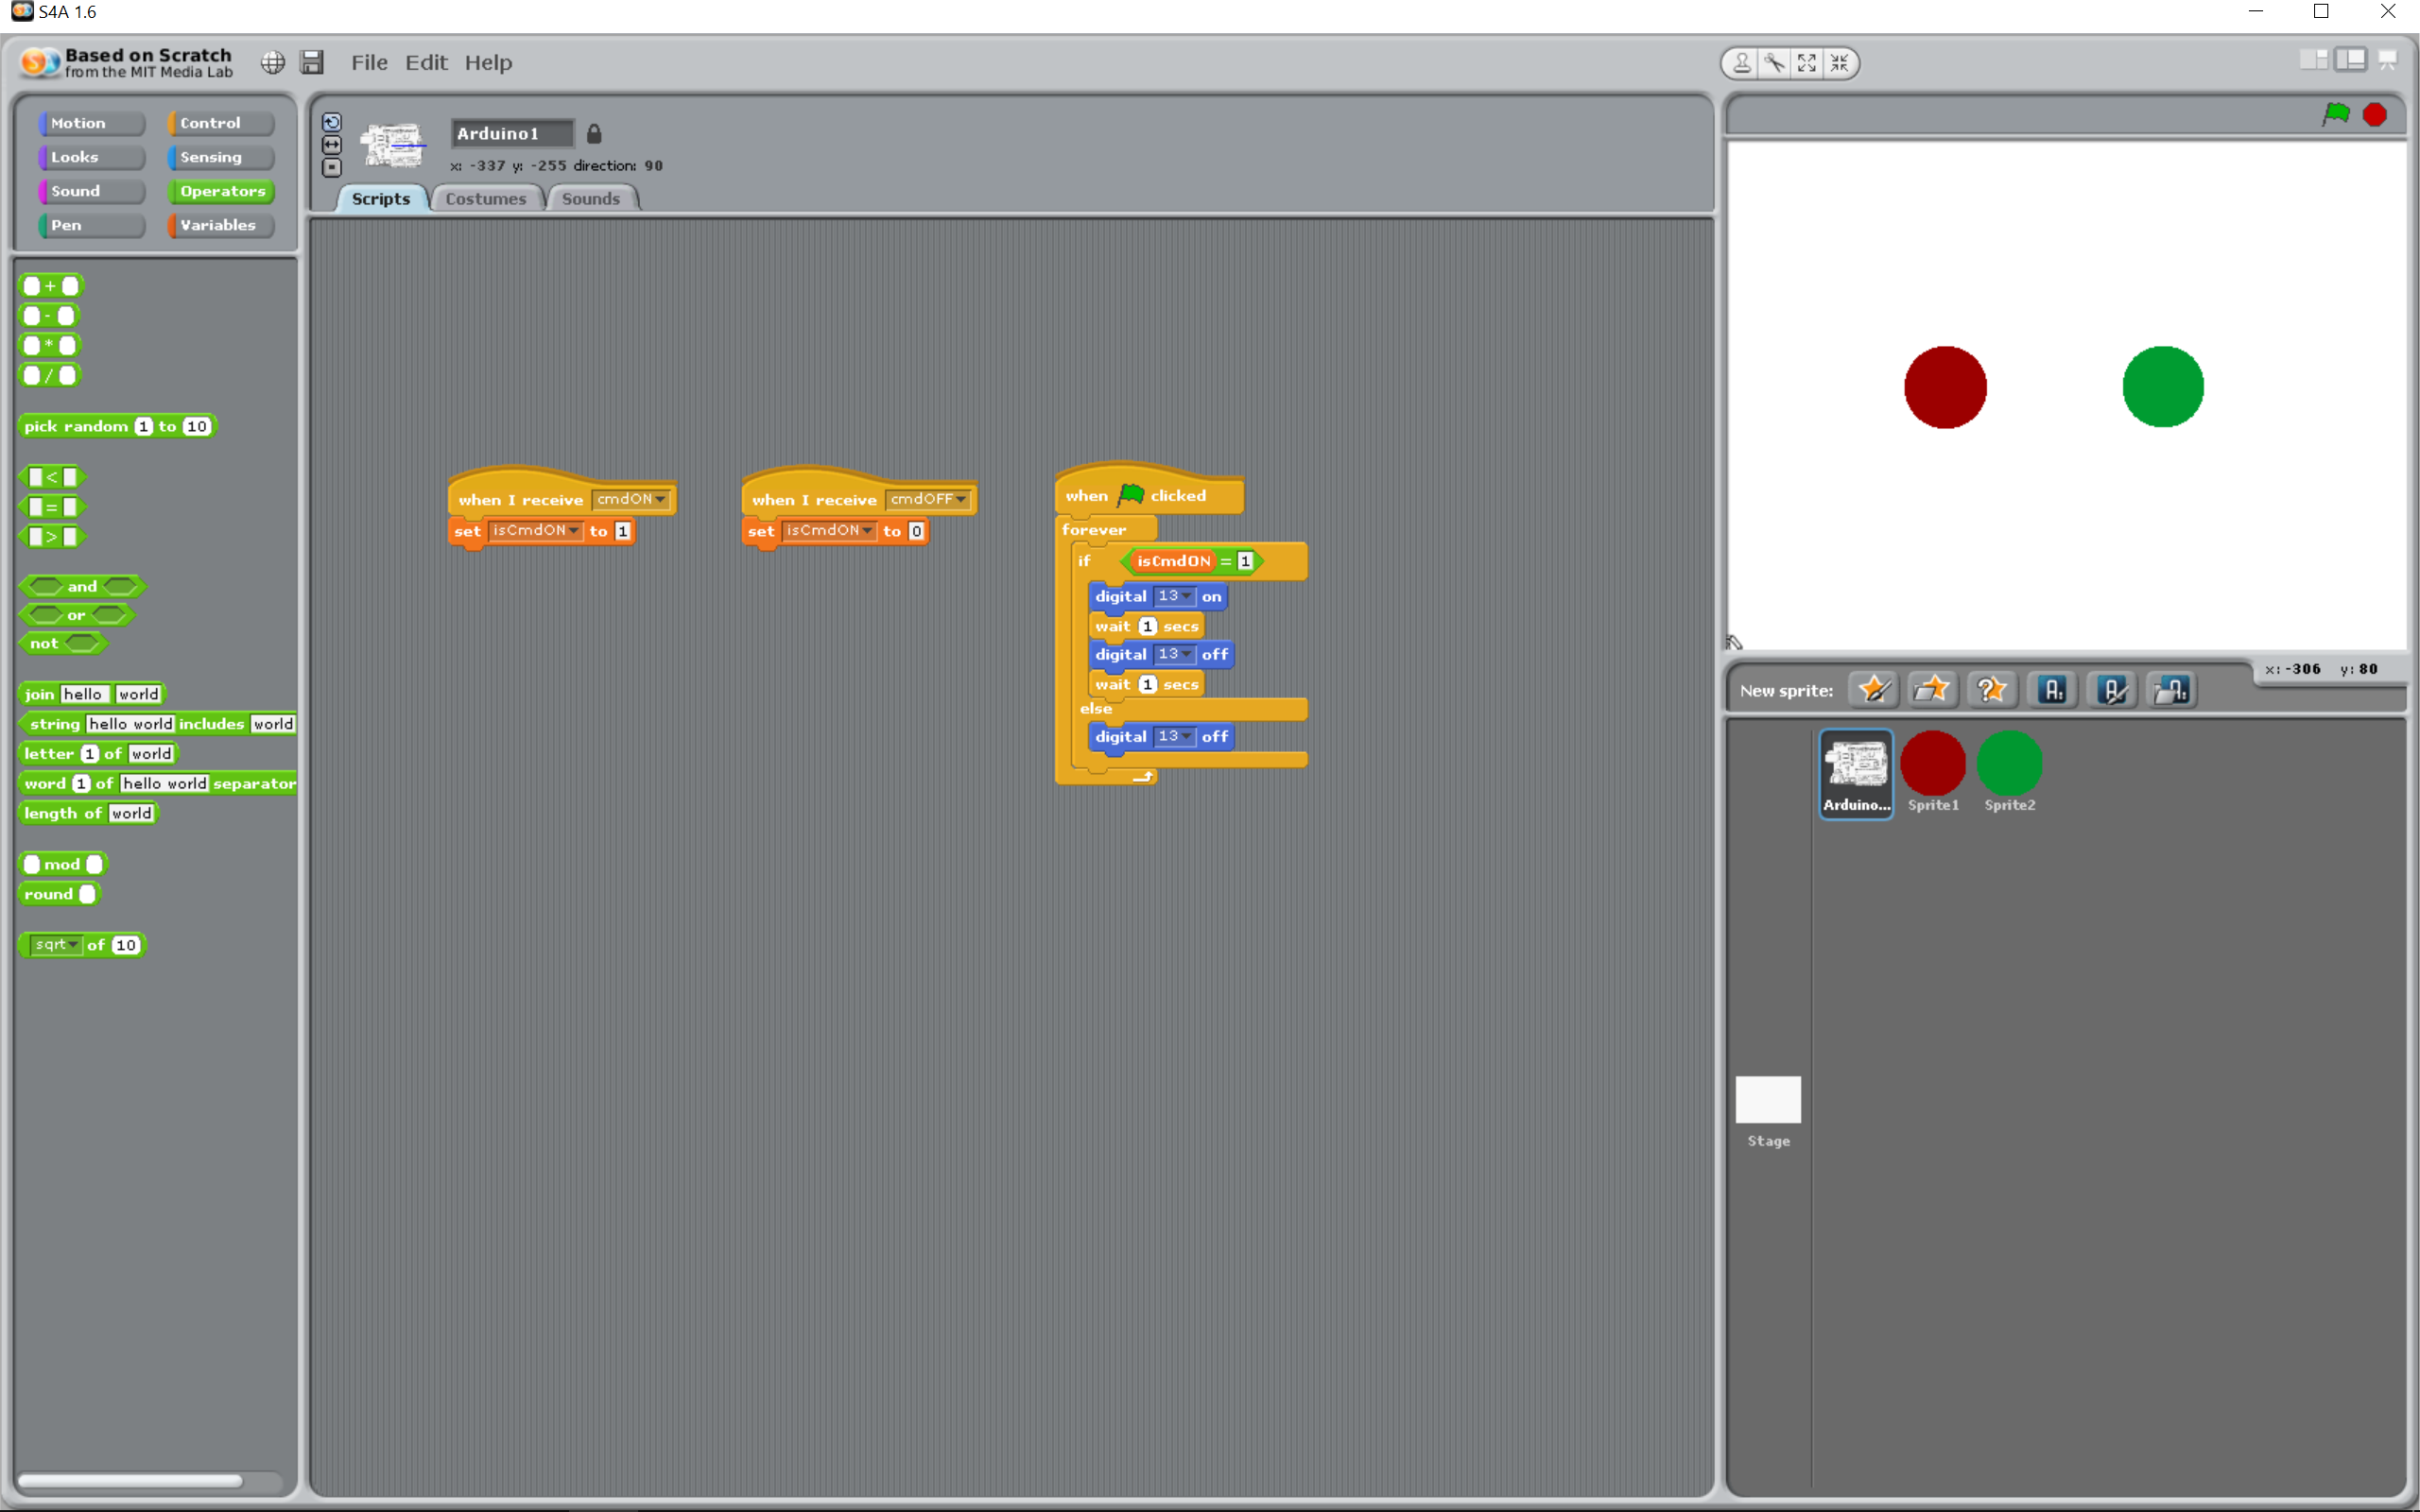The image size is (2420, 1512).
Task: Select the Sprite2 green circle thumbnail
Action: point(2009,772)
